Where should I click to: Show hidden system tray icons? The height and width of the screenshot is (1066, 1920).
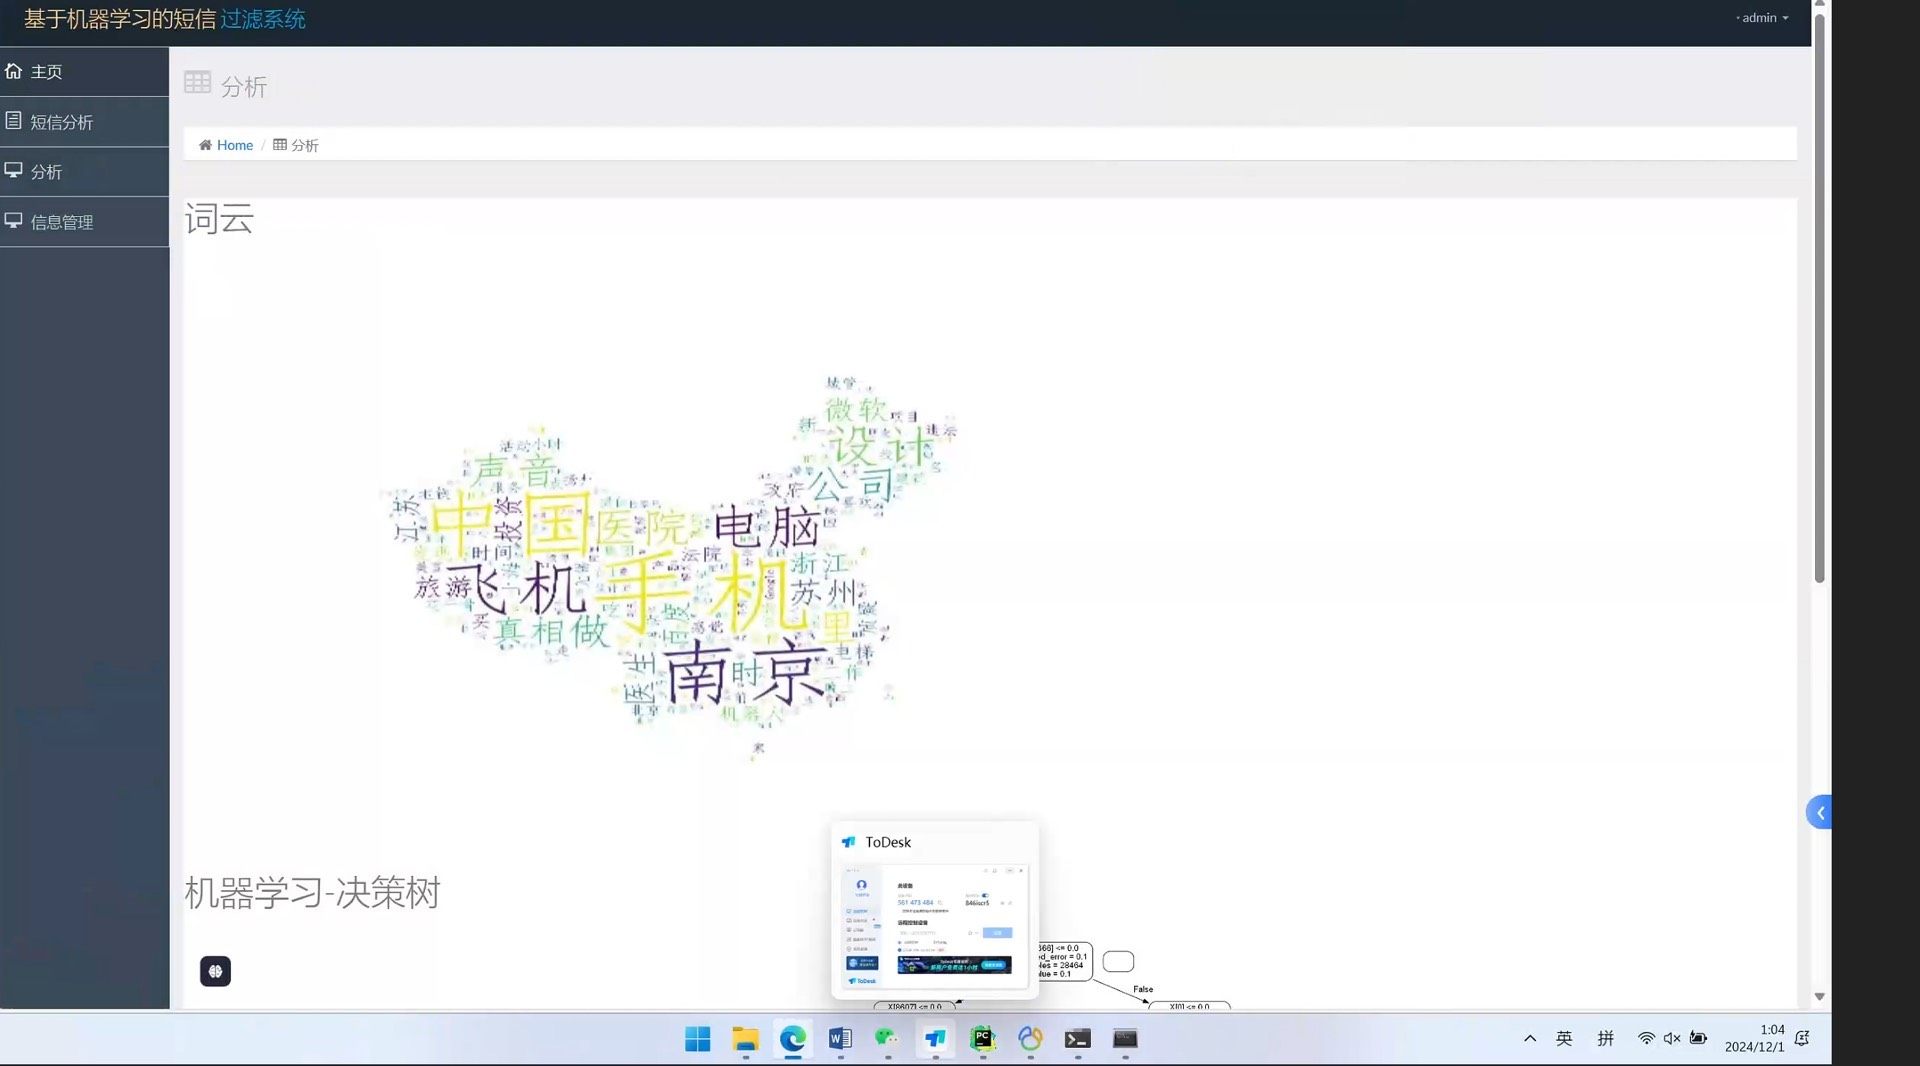1530,1039
